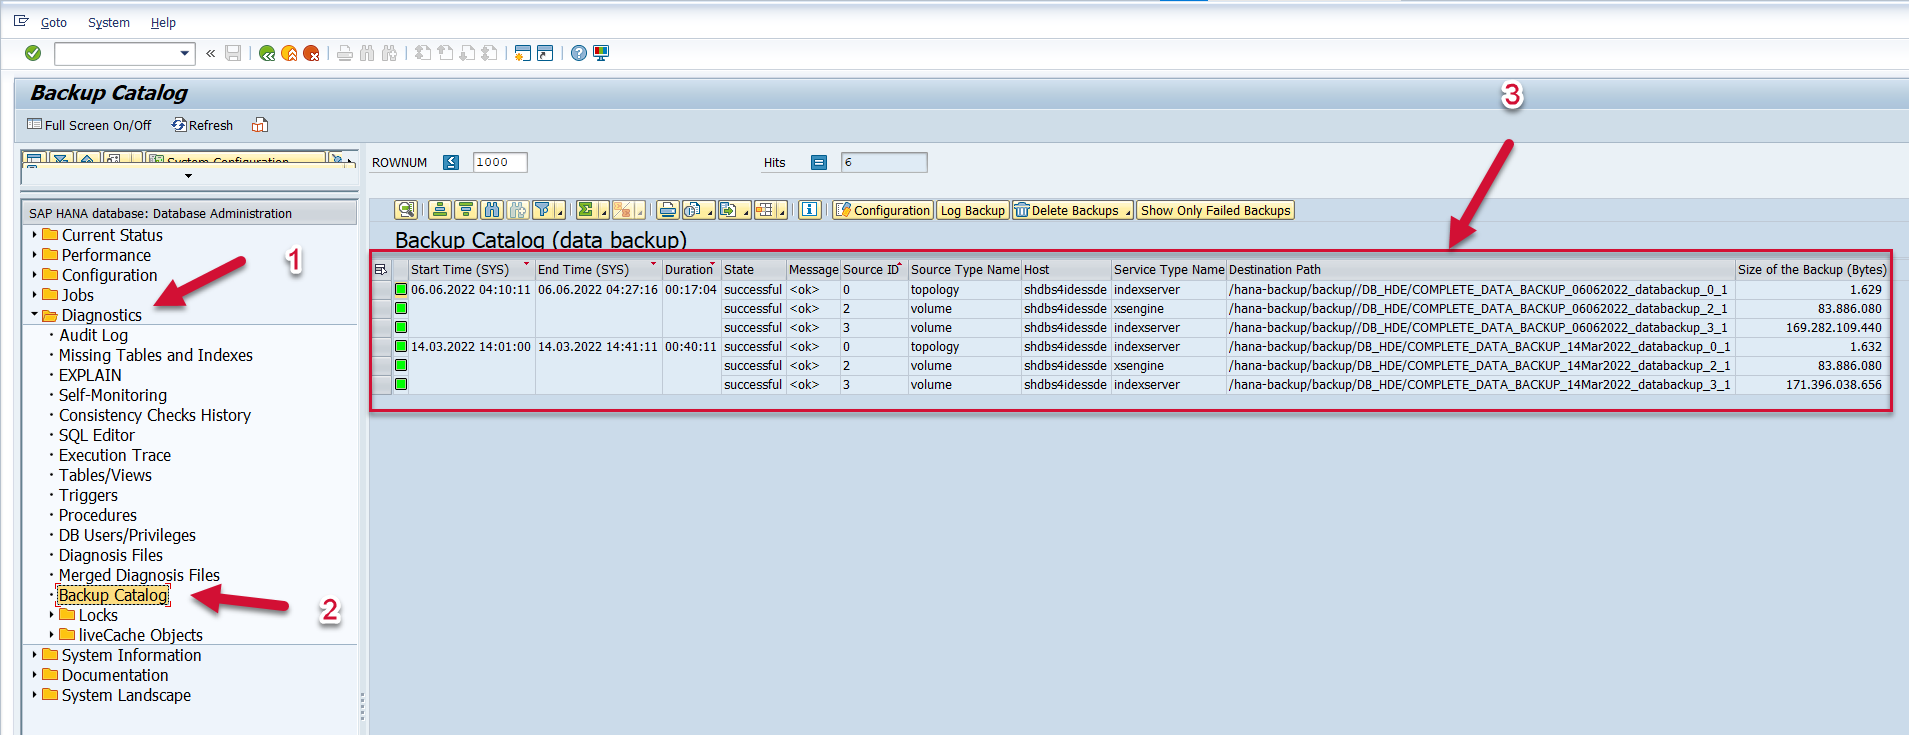This screenshot has height=735, width=1909.
Task: Click the Log Backup button
Action: [x=972, y=210]
